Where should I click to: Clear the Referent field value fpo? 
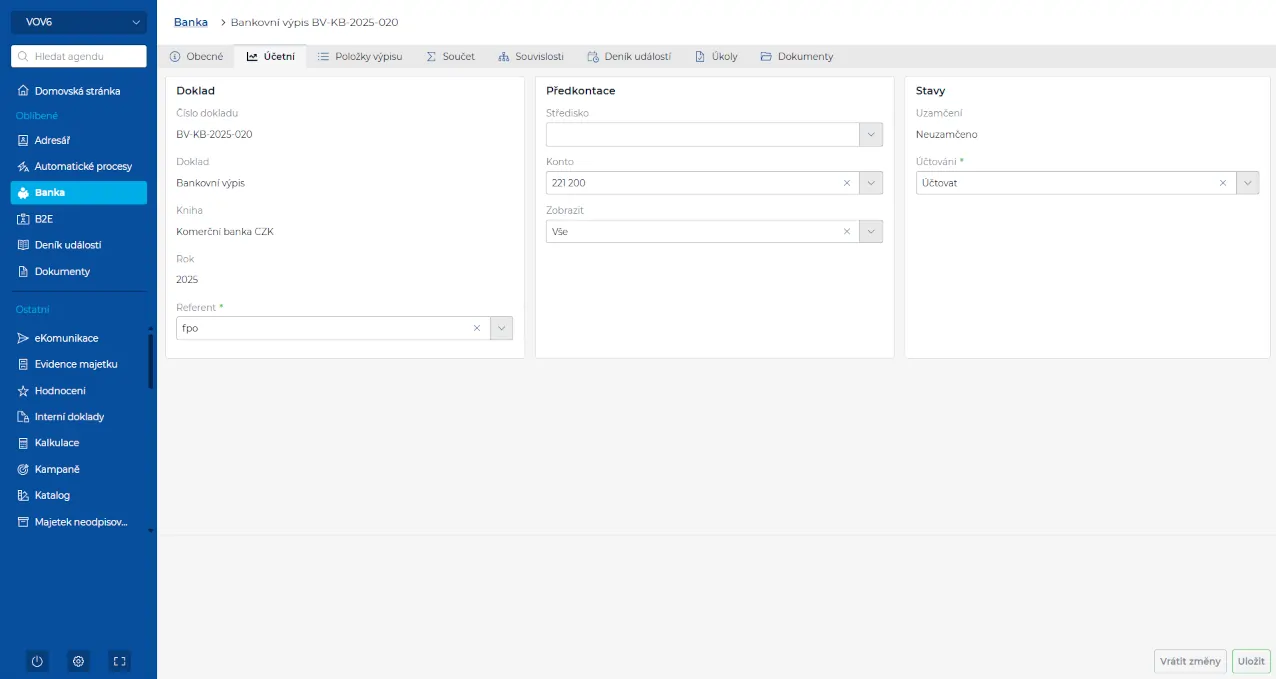[477, 328]
